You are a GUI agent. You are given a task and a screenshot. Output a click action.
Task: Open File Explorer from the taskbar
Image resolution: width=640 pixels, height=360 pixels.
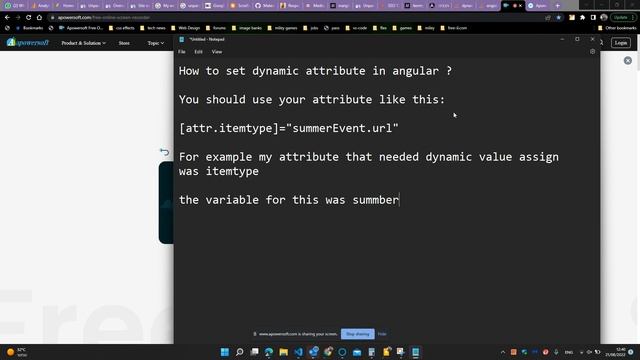coord(284,352)
